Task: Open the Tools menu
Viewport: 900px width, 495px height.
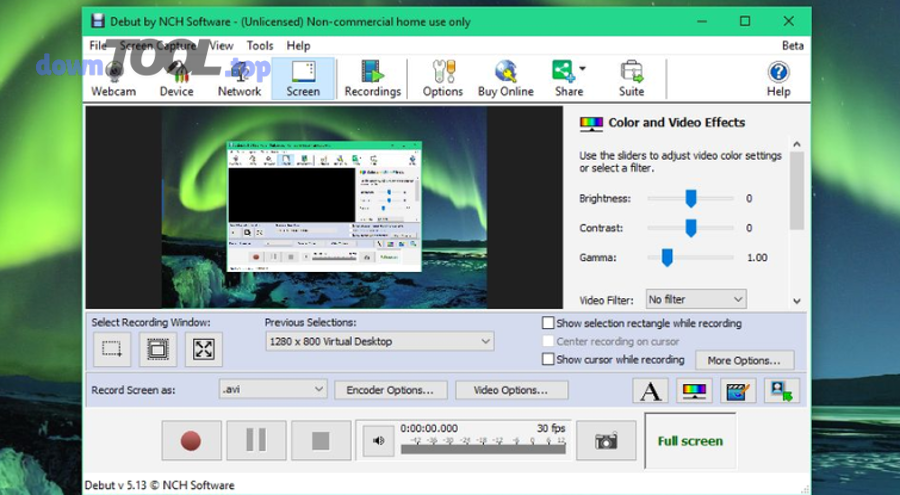Action: pyautogui.click(x=260, y=45)
